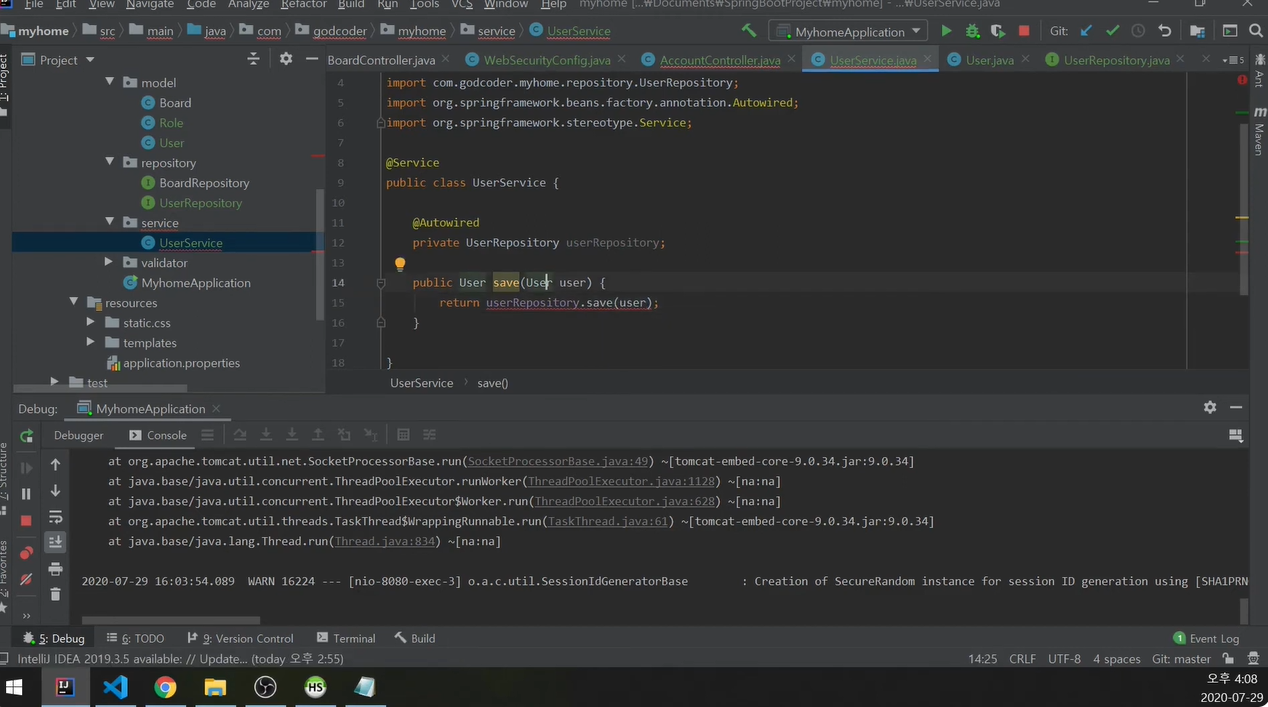
Task: Collapse the repository folder
Action: click(x=110, y=162)
